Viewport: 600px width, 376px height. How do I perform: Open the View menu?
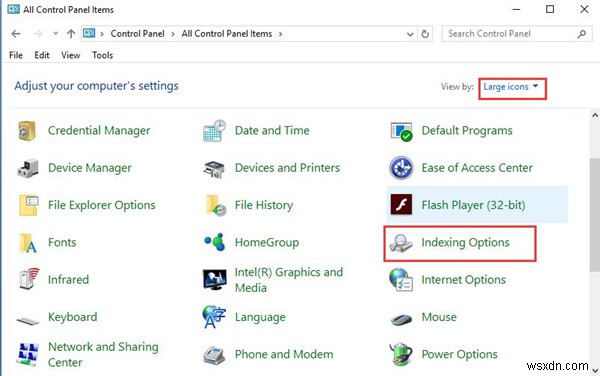tap(71, 55)
